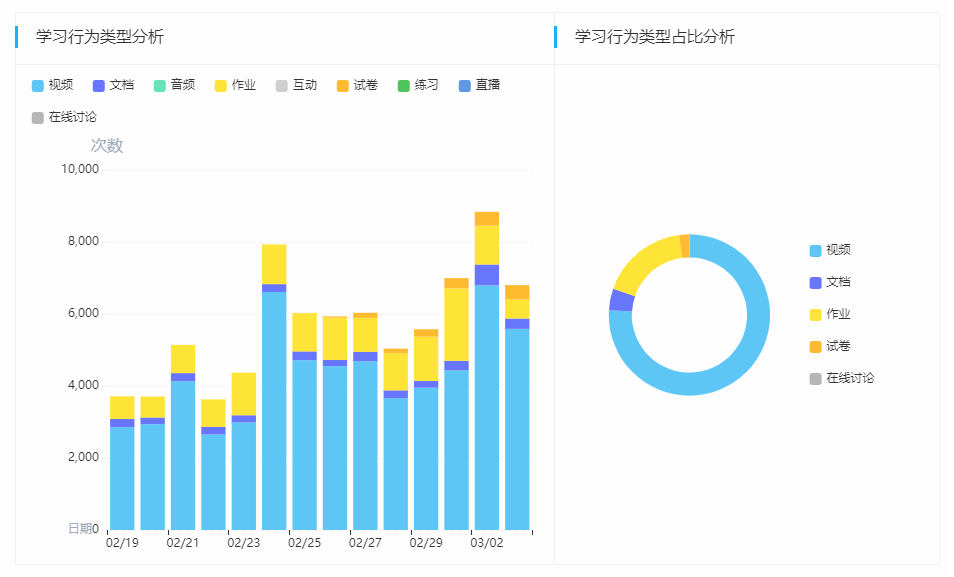Click the 练习 legend color marker

[x=402, y=85]
